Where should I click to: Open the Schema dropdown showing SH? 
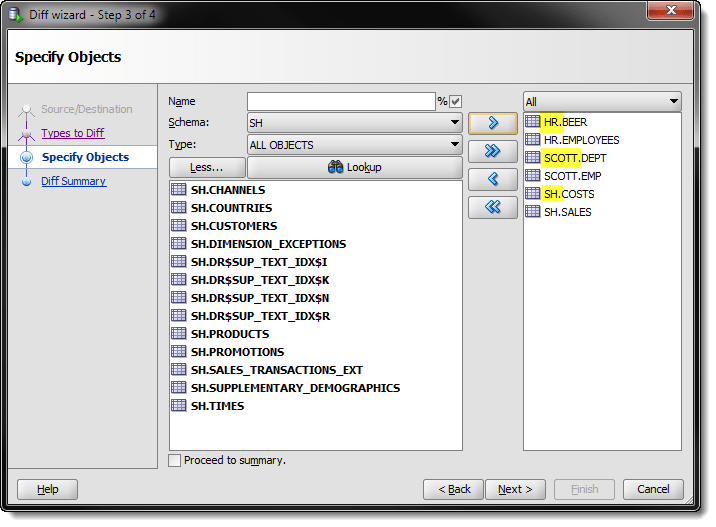pyautogui.click(x=354, y=123)
